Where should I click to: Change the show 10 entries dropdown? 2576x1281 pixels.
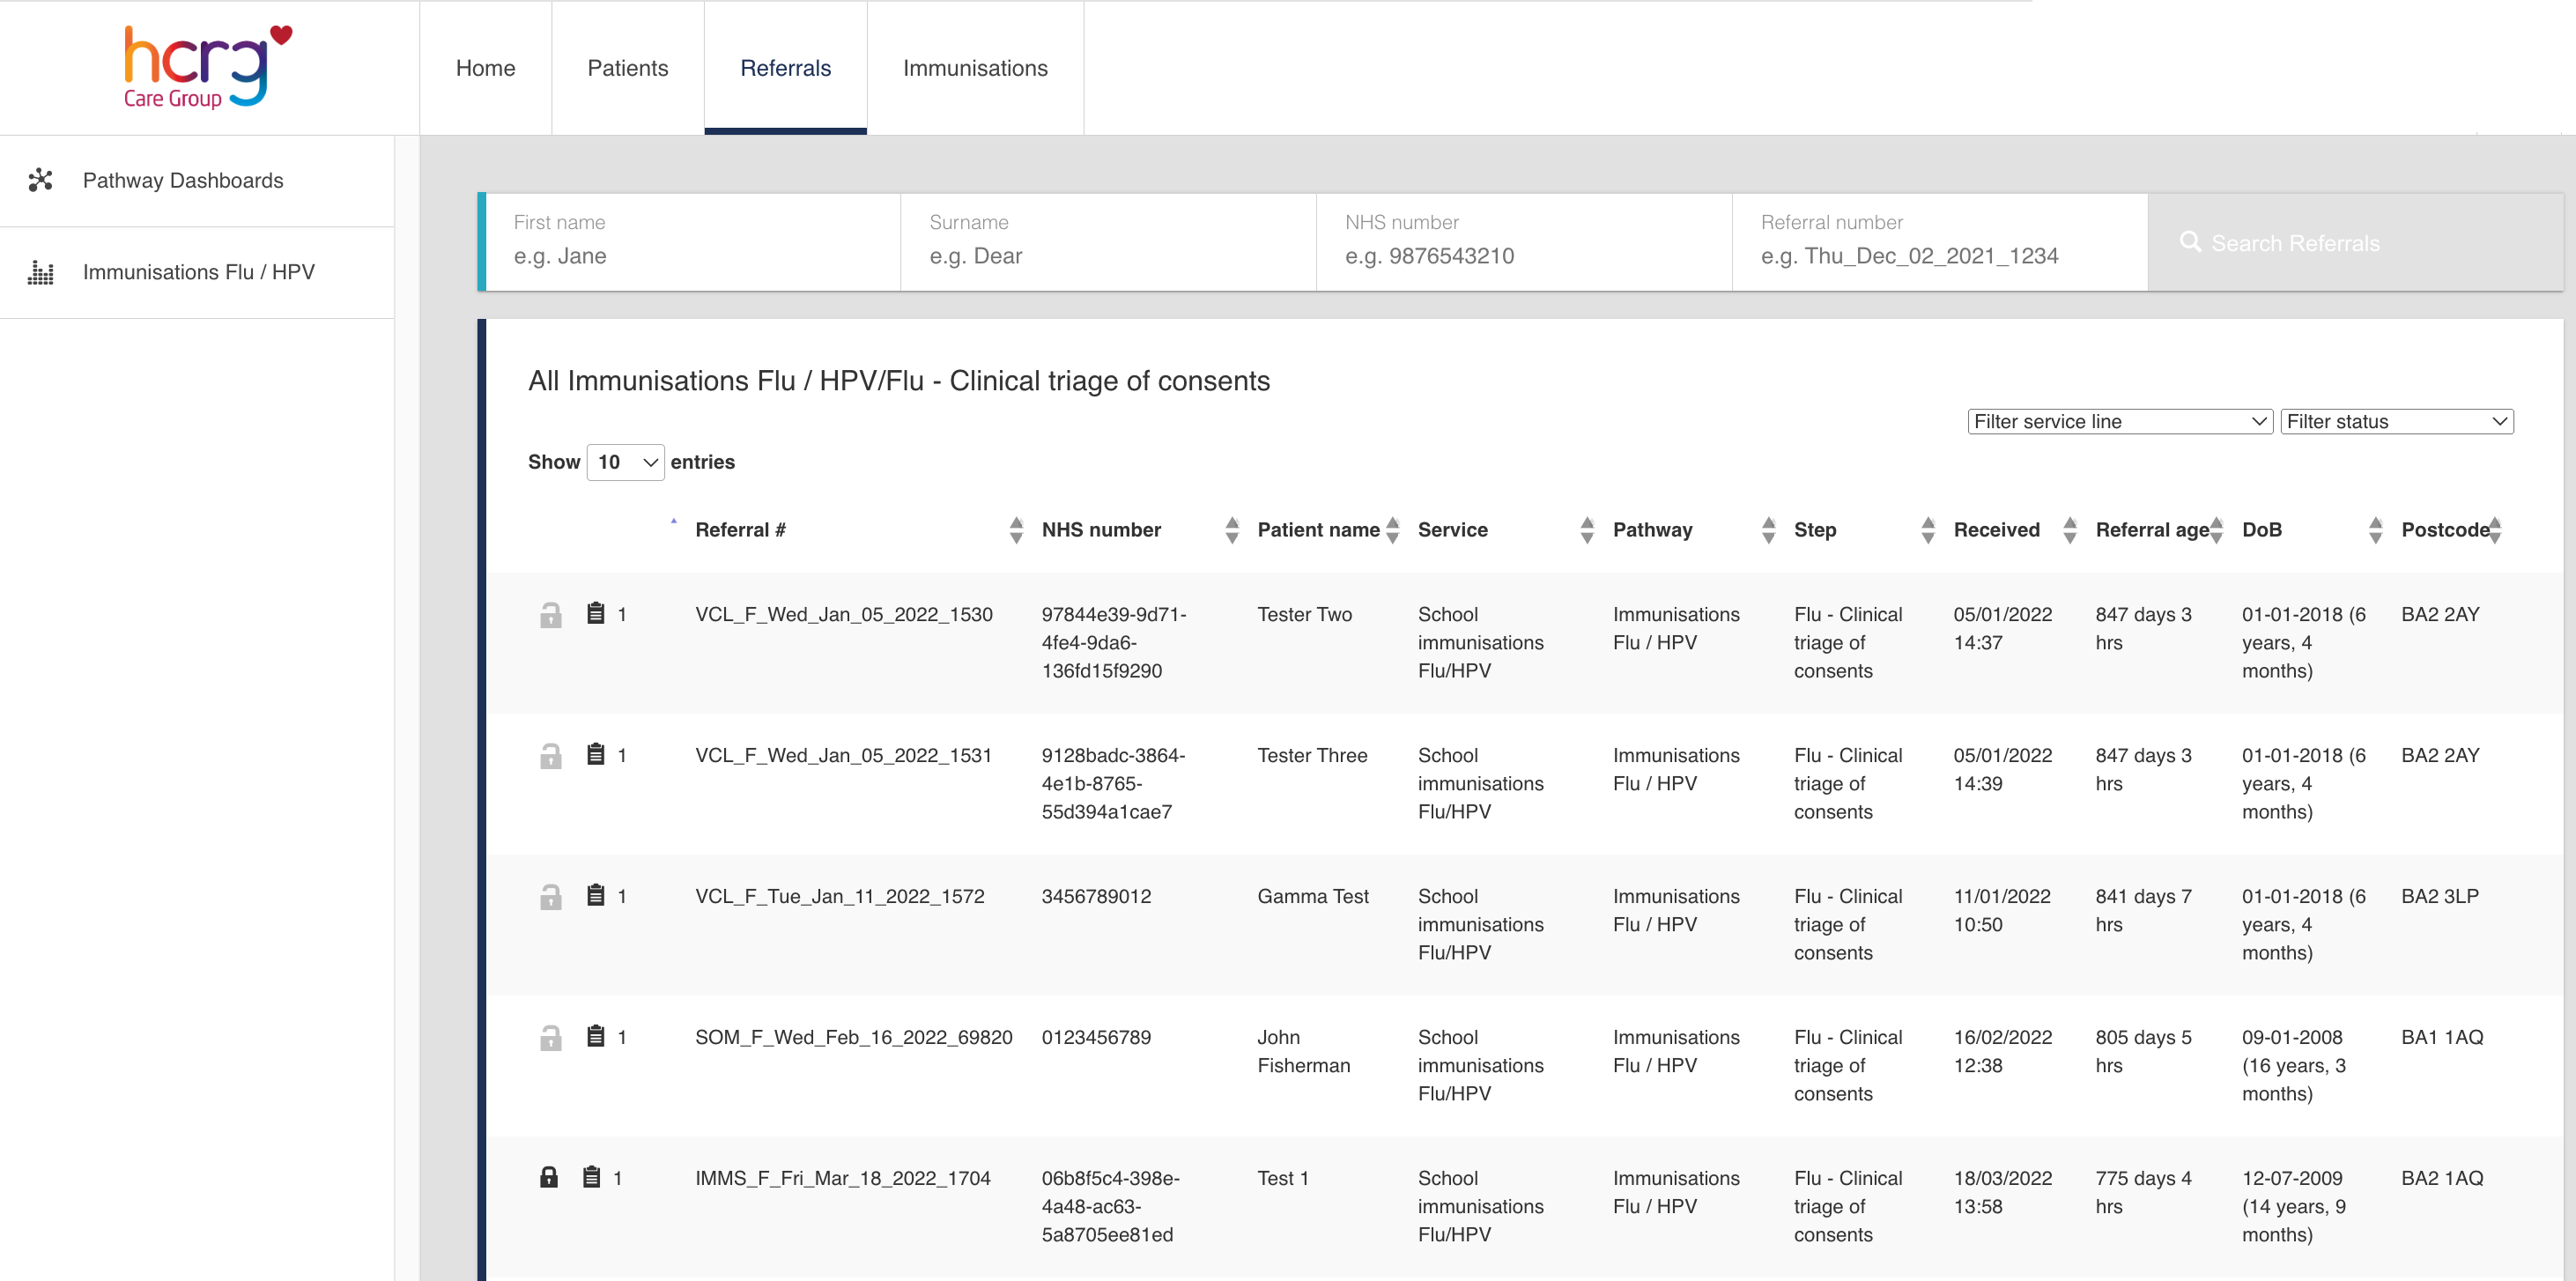625,462
